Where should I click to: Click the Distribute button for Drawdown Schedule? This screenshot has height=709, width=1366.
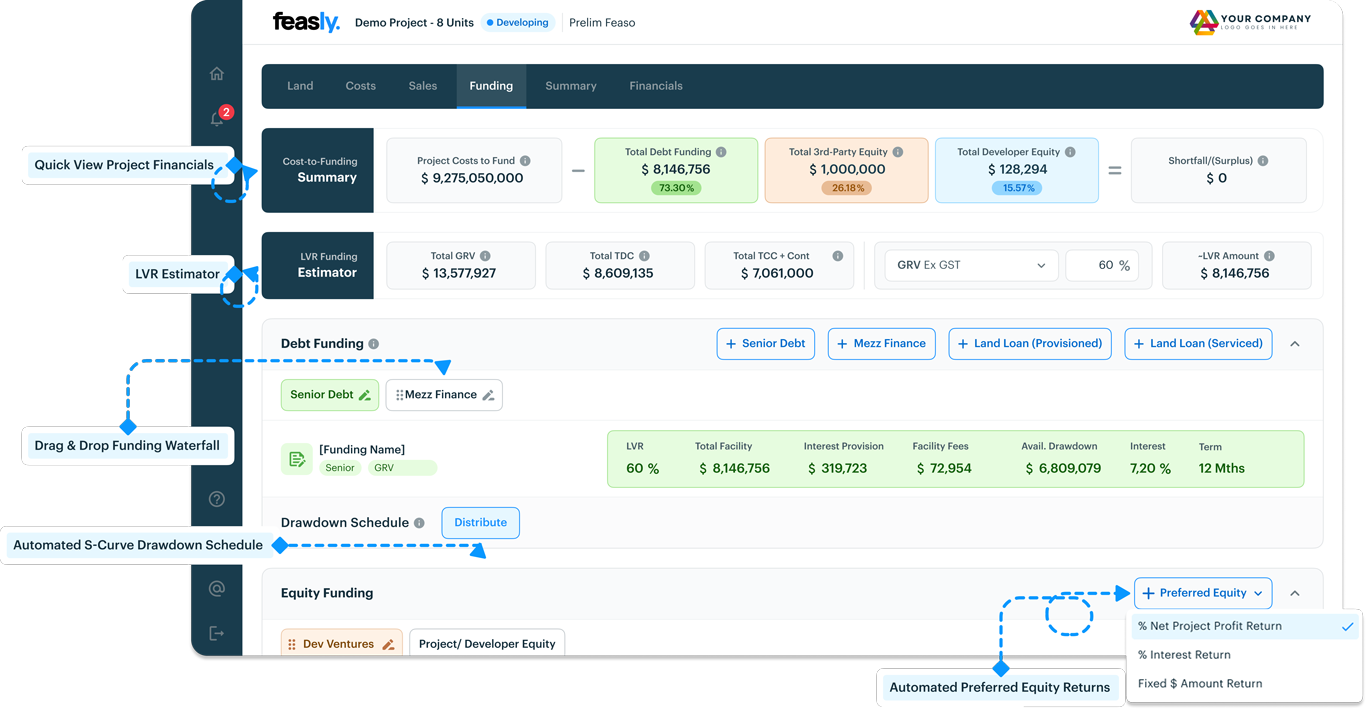[x=480, y=522]
